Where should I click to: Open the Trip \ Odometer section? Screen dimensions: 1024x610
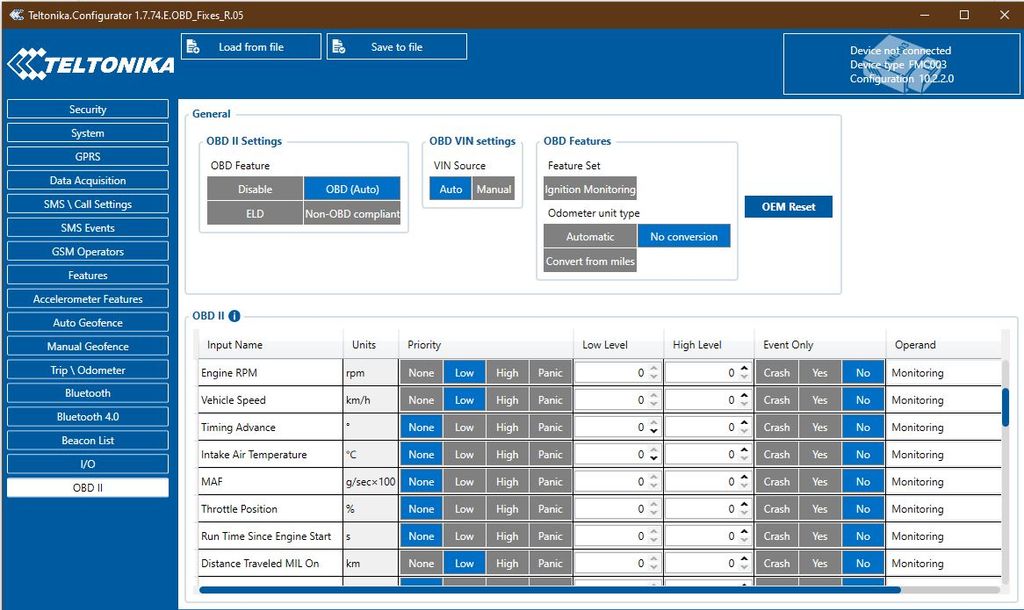[88, 370]
